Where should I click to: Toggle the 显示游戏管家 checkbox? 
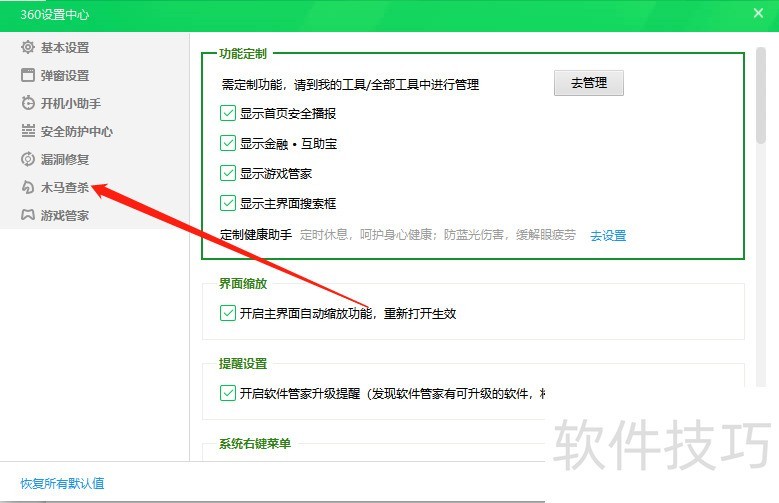(x=228, y=173)
